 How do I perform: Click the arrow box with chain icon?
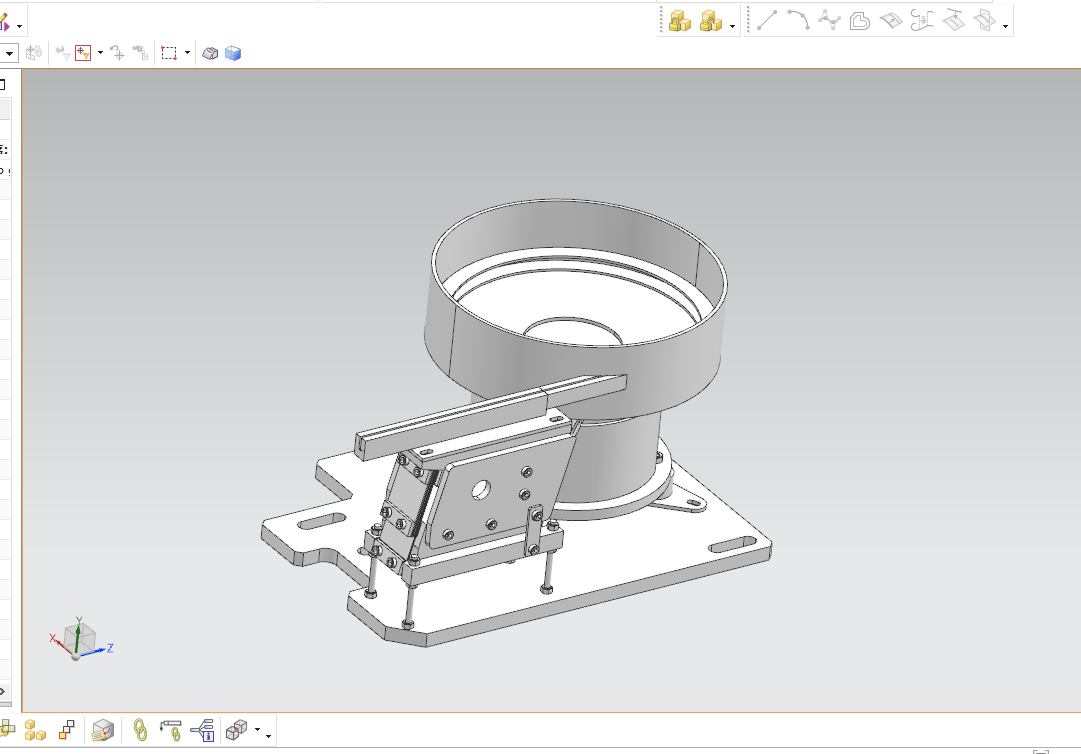click(170, 731)
